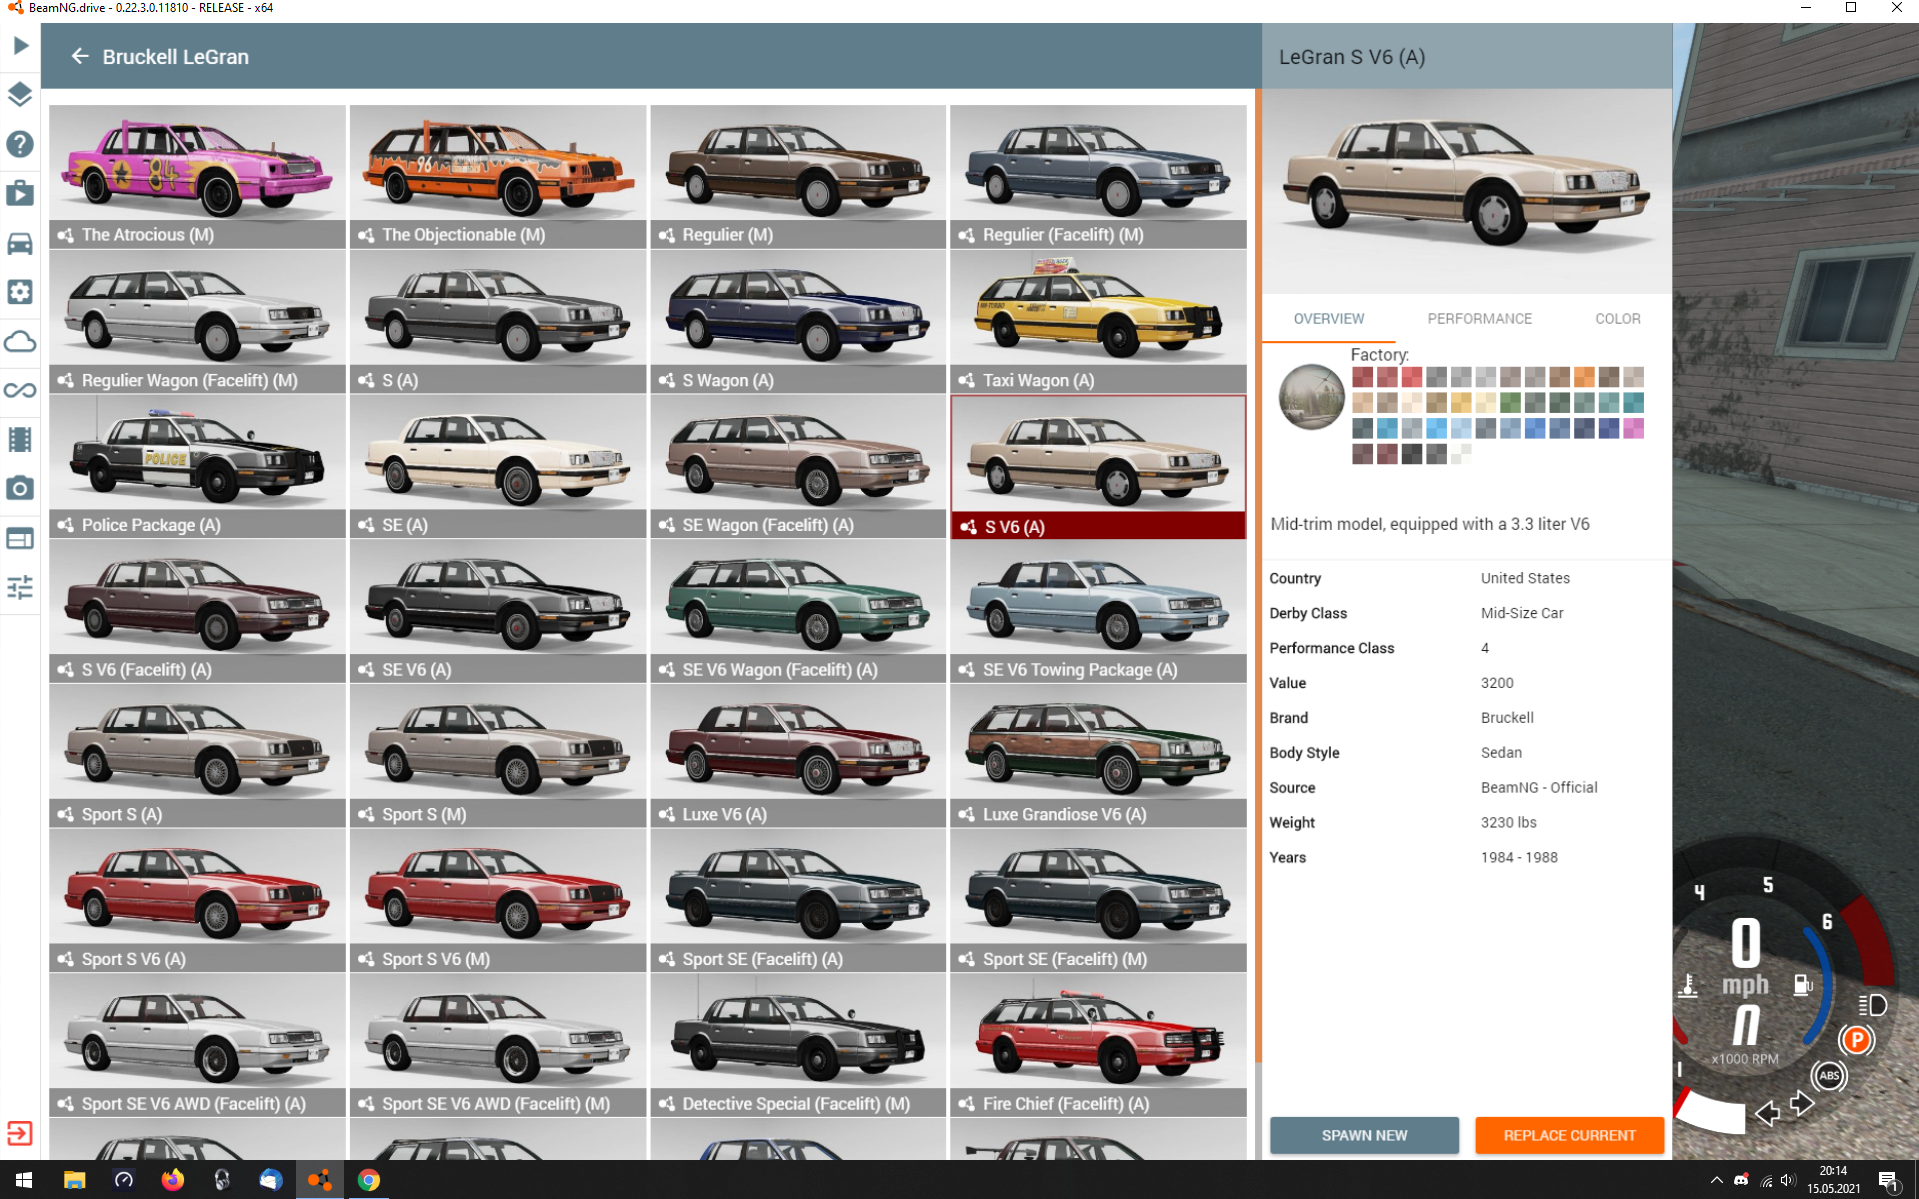The width and height of the screenshot is (1919, 1199).
Task: Open the Environment cloud icon
Action: coord(20,341)
